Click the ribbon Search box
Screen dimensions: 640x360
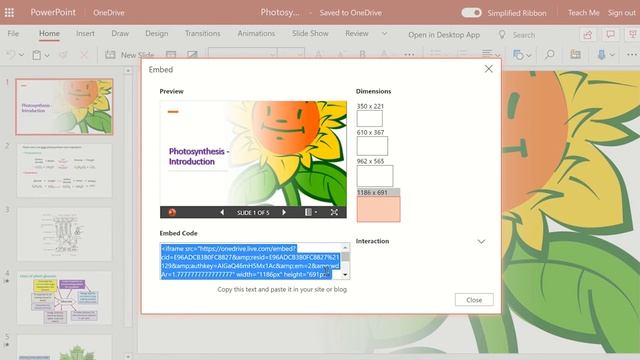[524, 35]
